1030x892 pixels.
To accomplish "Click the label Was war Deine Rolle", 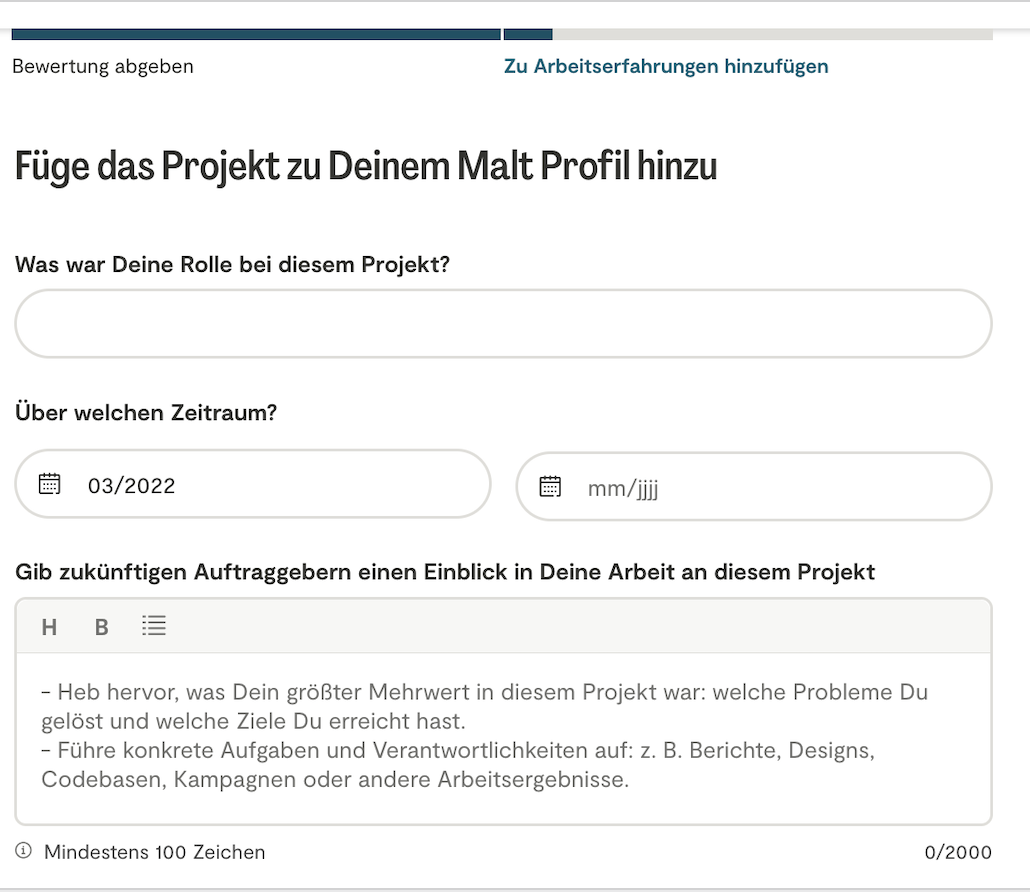I will pyautogui.click(x=232, y=266).
